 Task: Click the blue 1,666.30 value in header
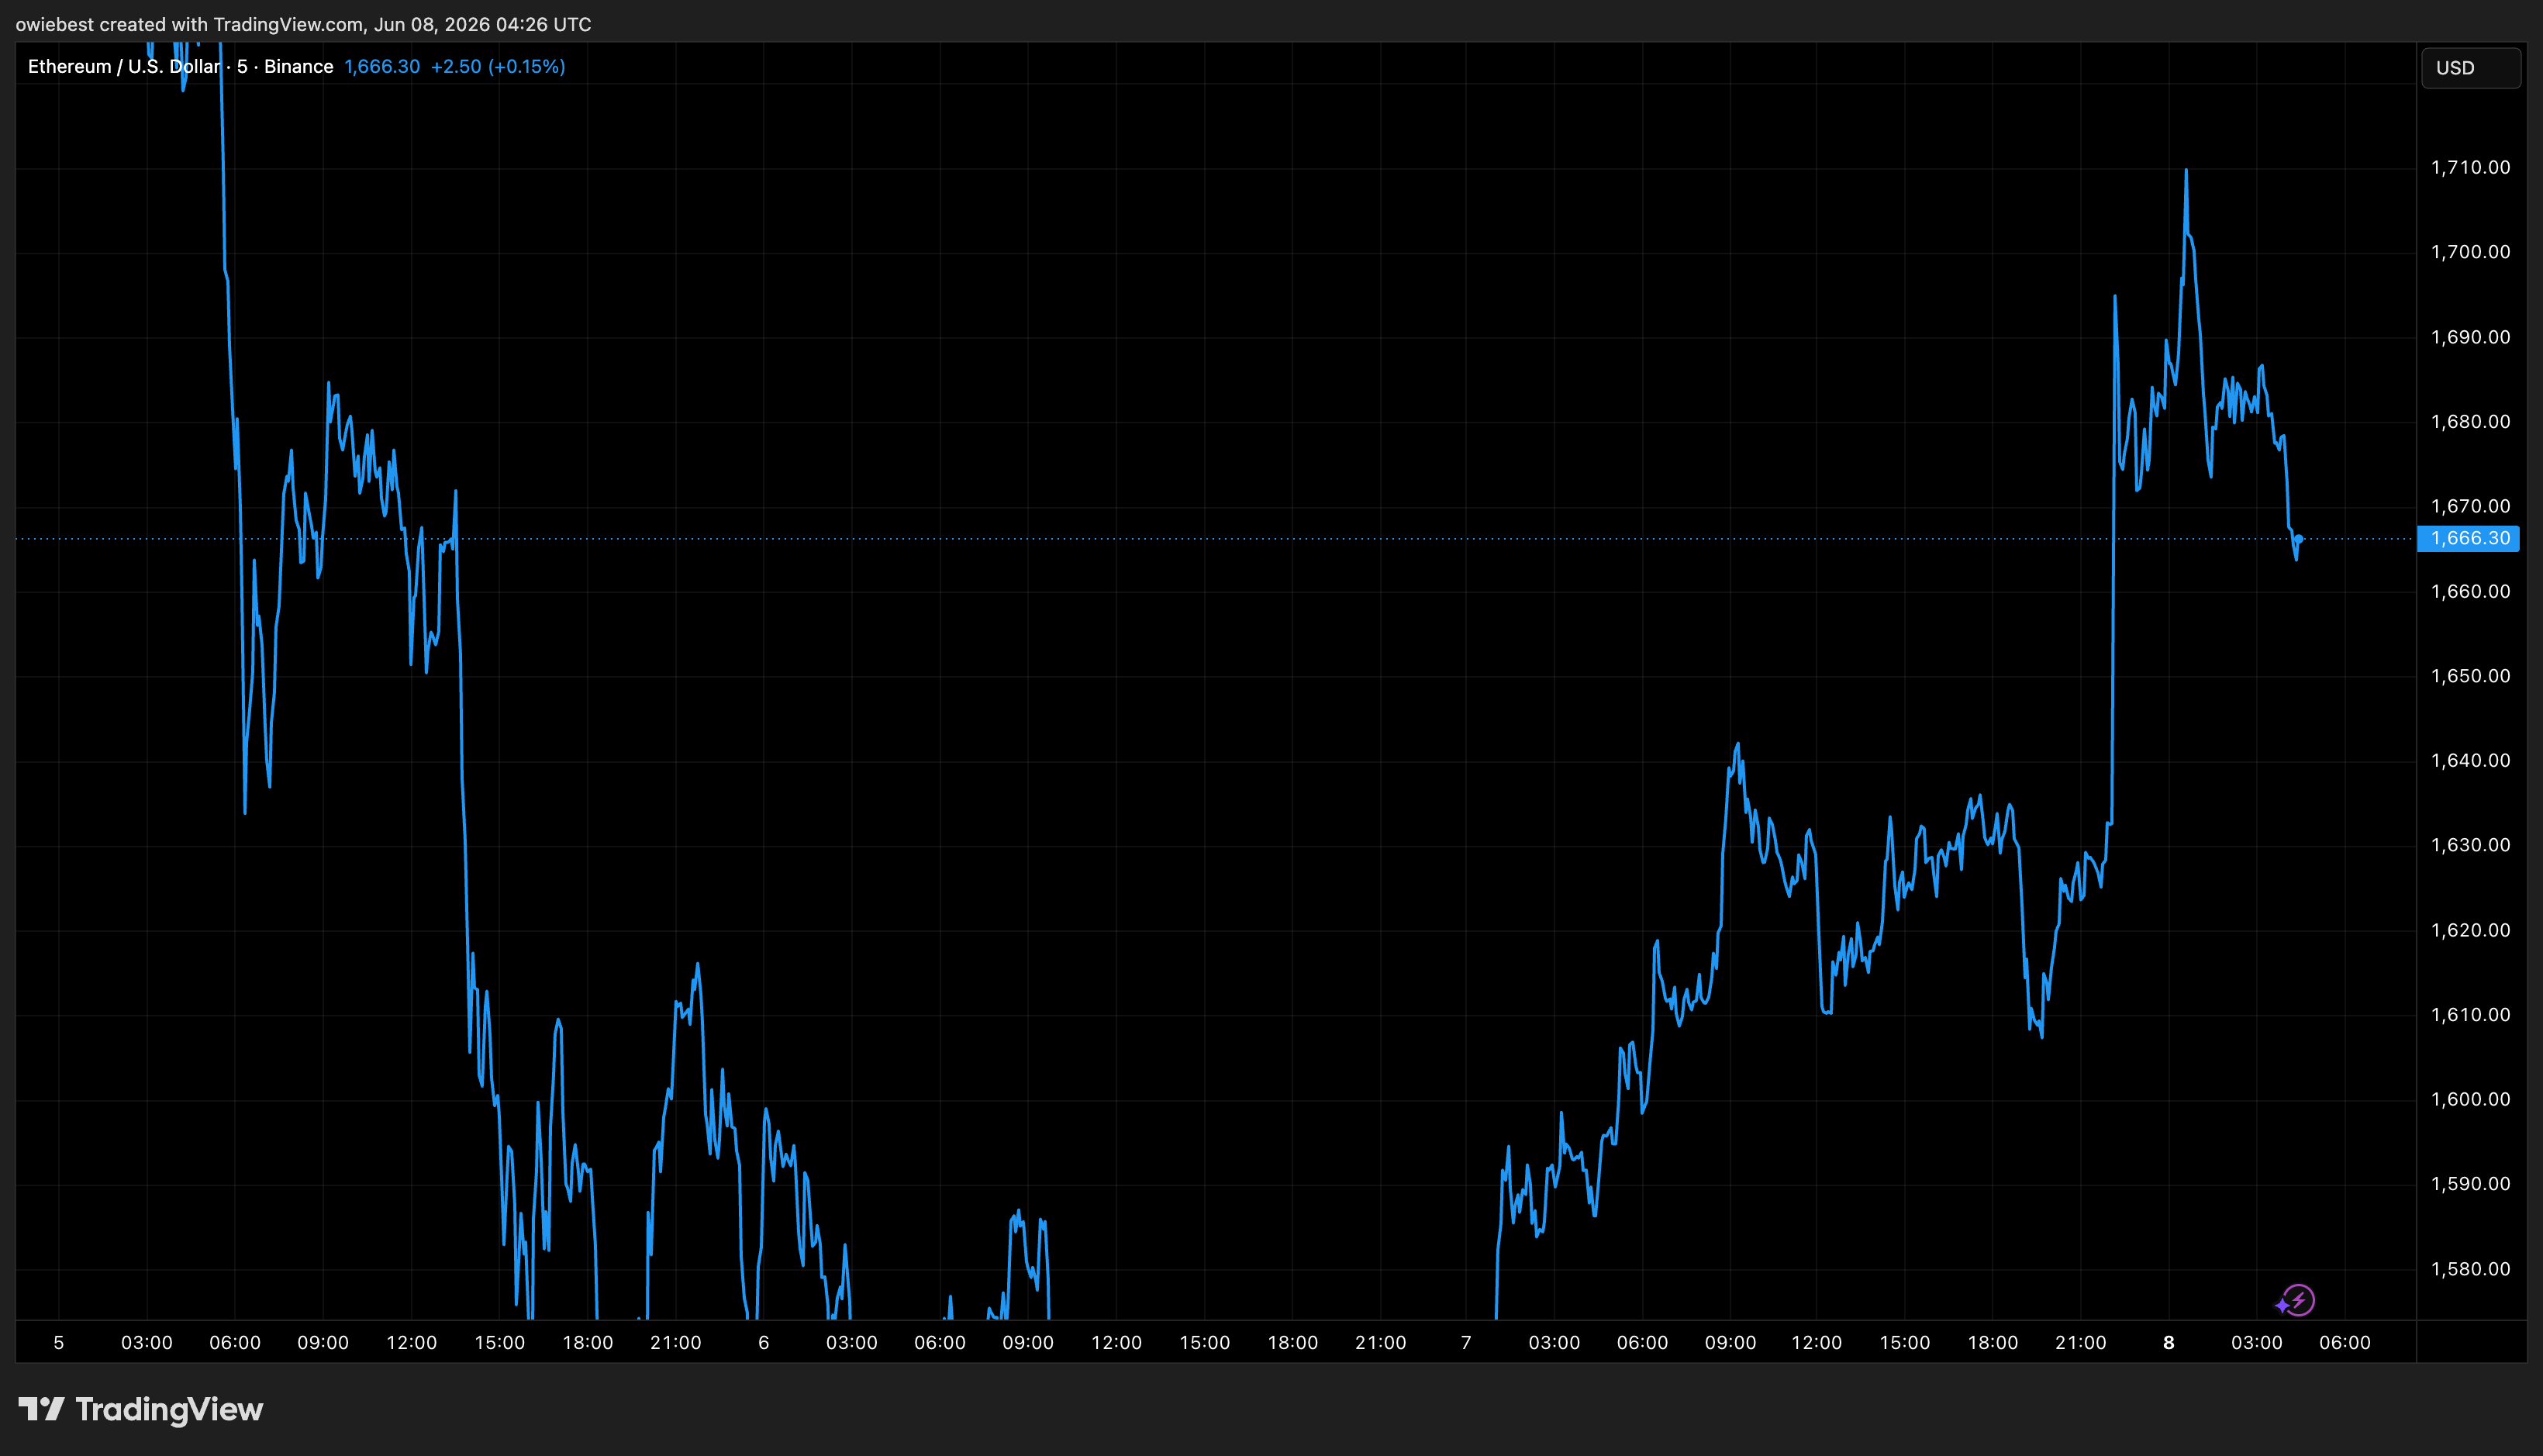(x=382, y=66)
